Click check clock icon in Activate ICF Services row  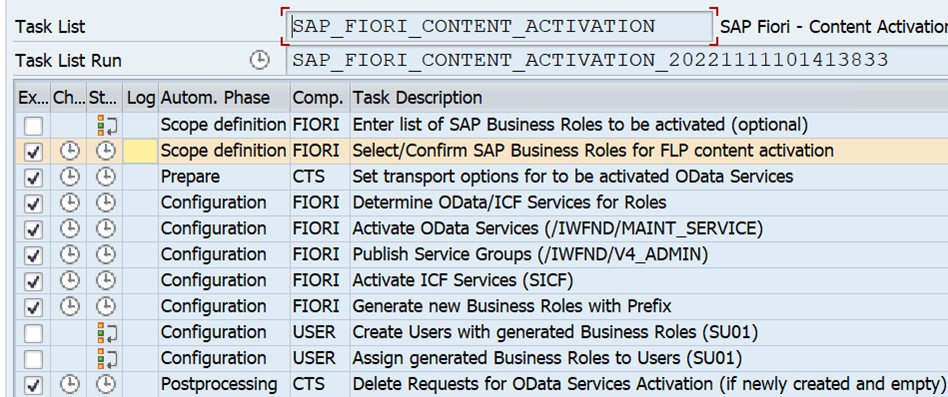[70, 280]
